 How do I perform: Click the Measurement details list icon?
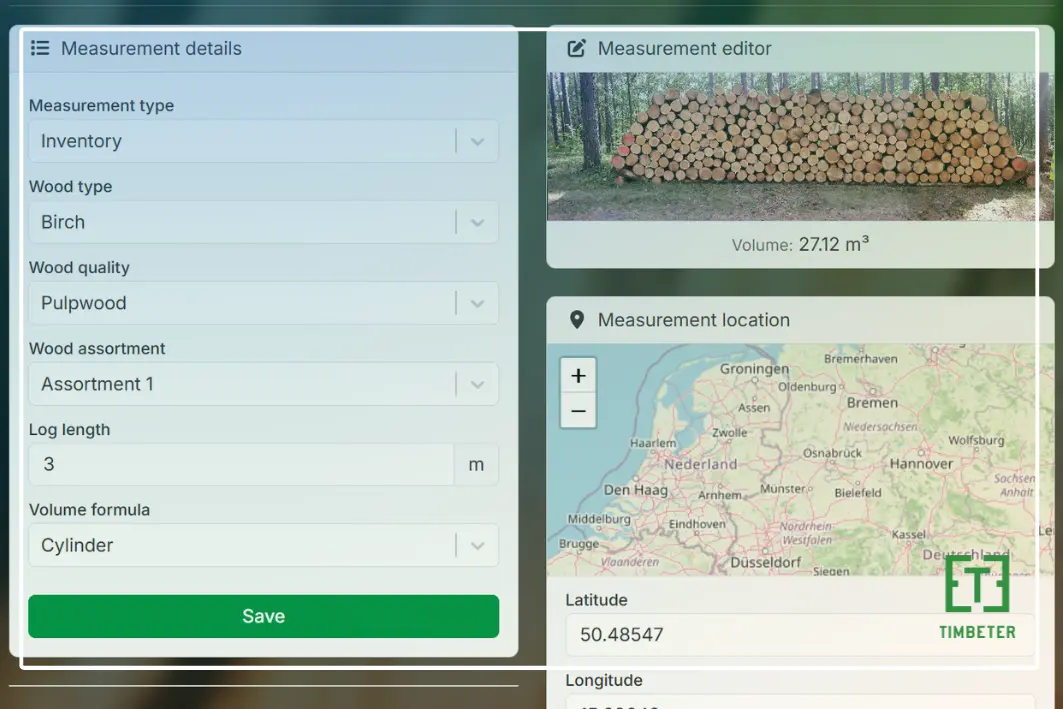[40, 48]
